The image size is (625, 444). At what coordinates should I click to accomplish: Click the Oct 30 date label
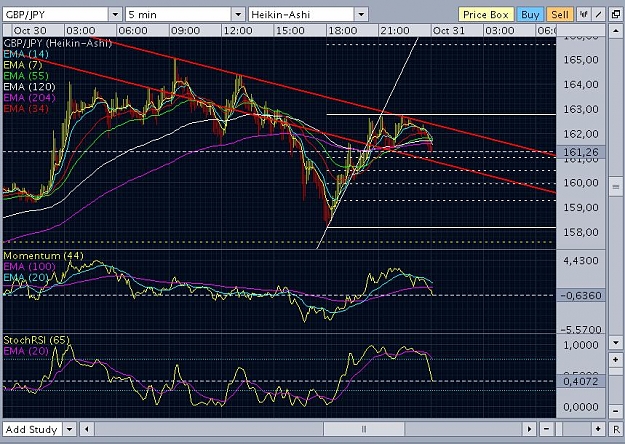[30, 31]
